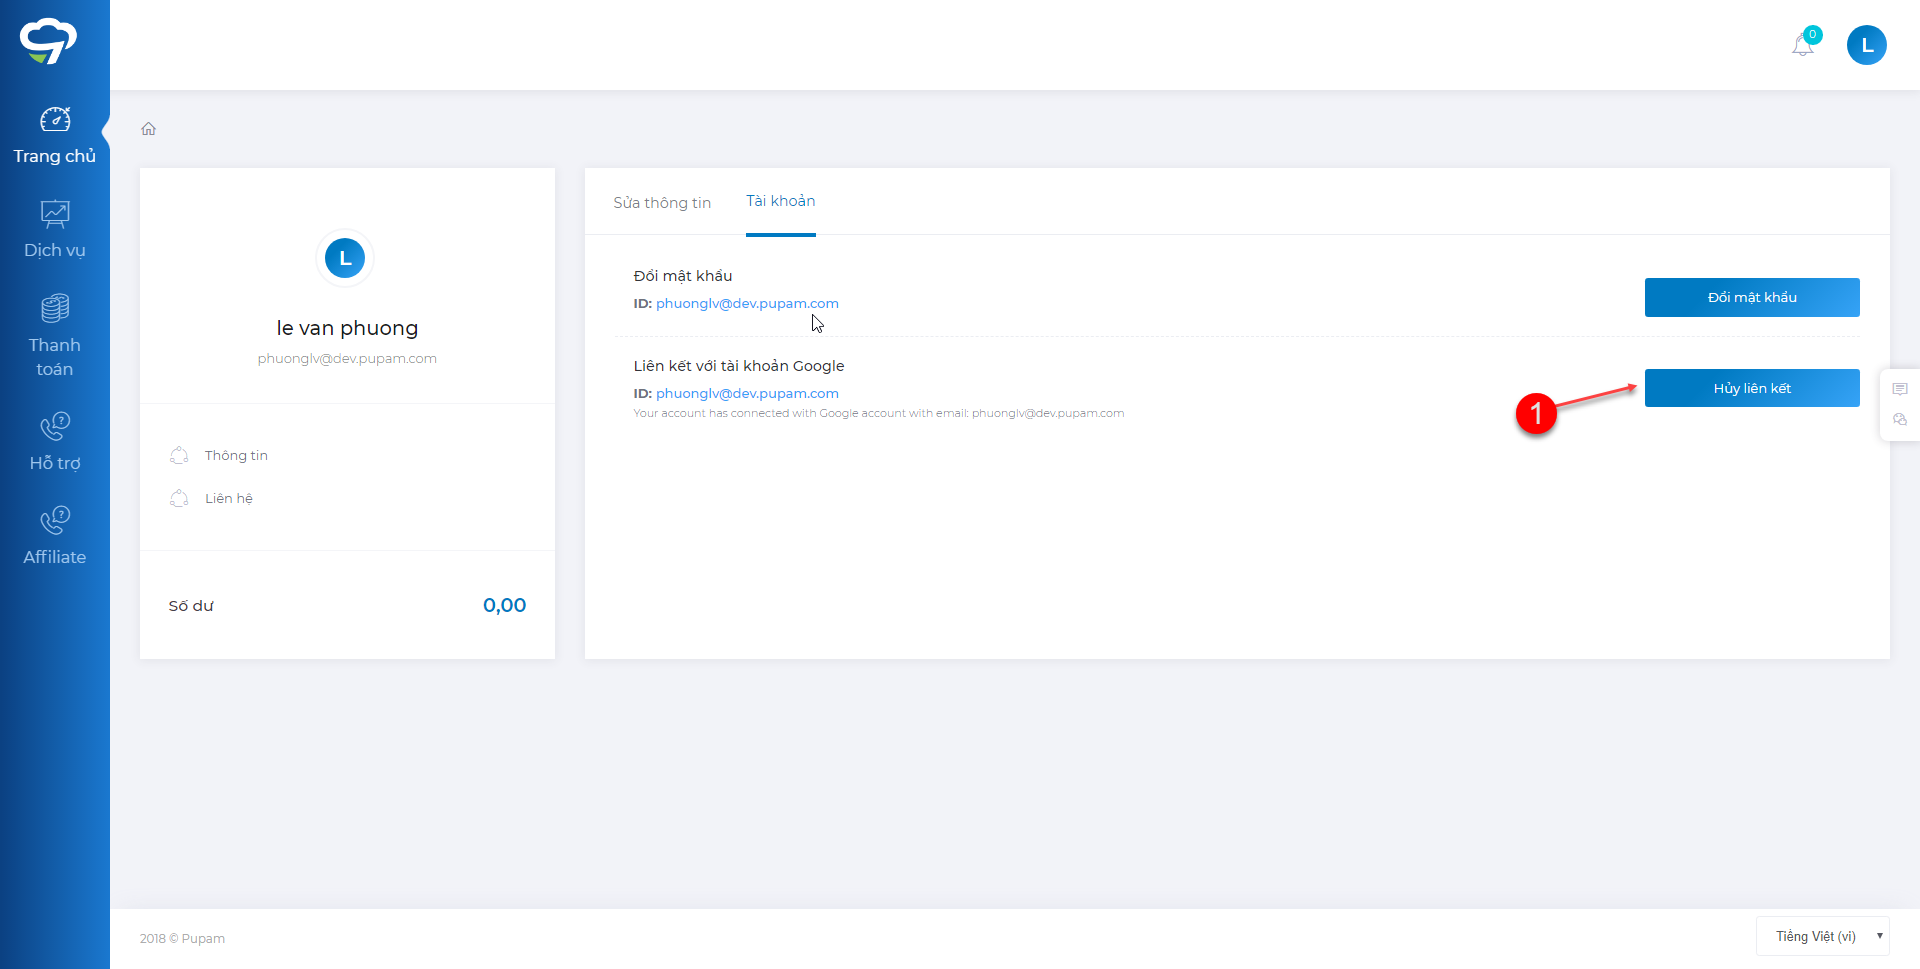Image resolution: width=1920 pixels, height=969 pixels.
Task: Click the icon beside Thông tin
Action: pos(179,455)
